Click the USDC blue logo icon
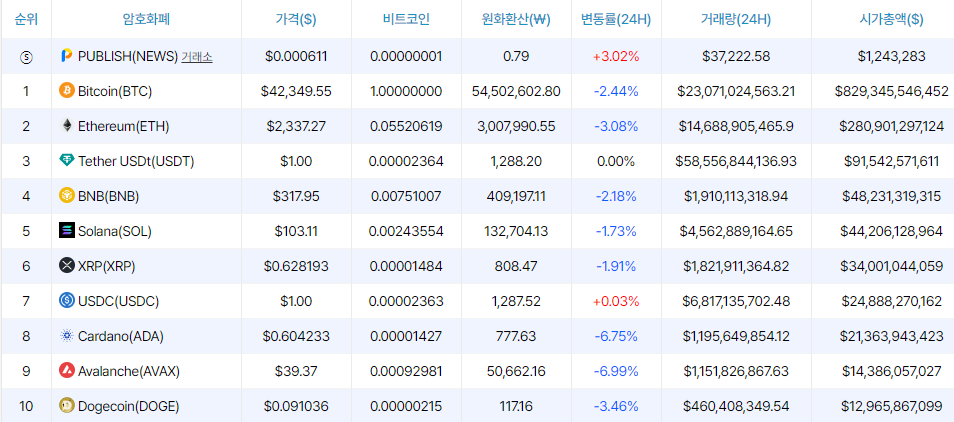 [67, 301]
